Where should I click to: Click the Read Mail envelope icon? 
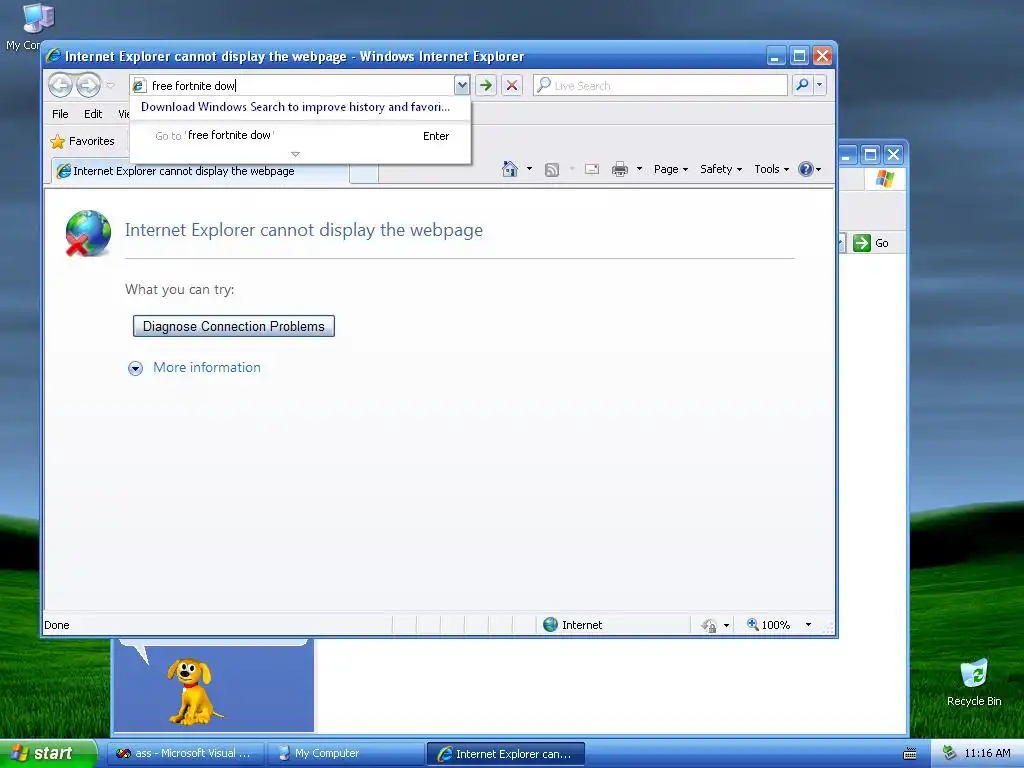click(592, 169)
